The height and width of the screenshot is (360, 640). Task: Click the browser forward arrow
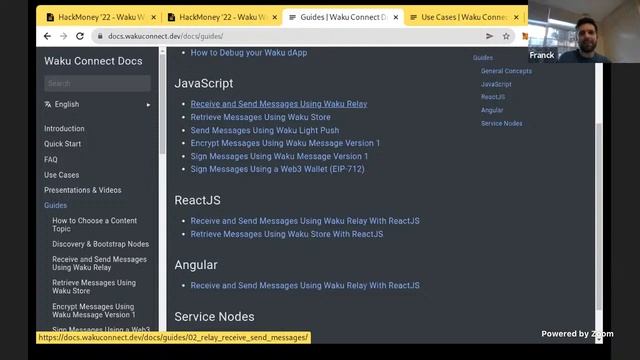(x=63, y=36)
